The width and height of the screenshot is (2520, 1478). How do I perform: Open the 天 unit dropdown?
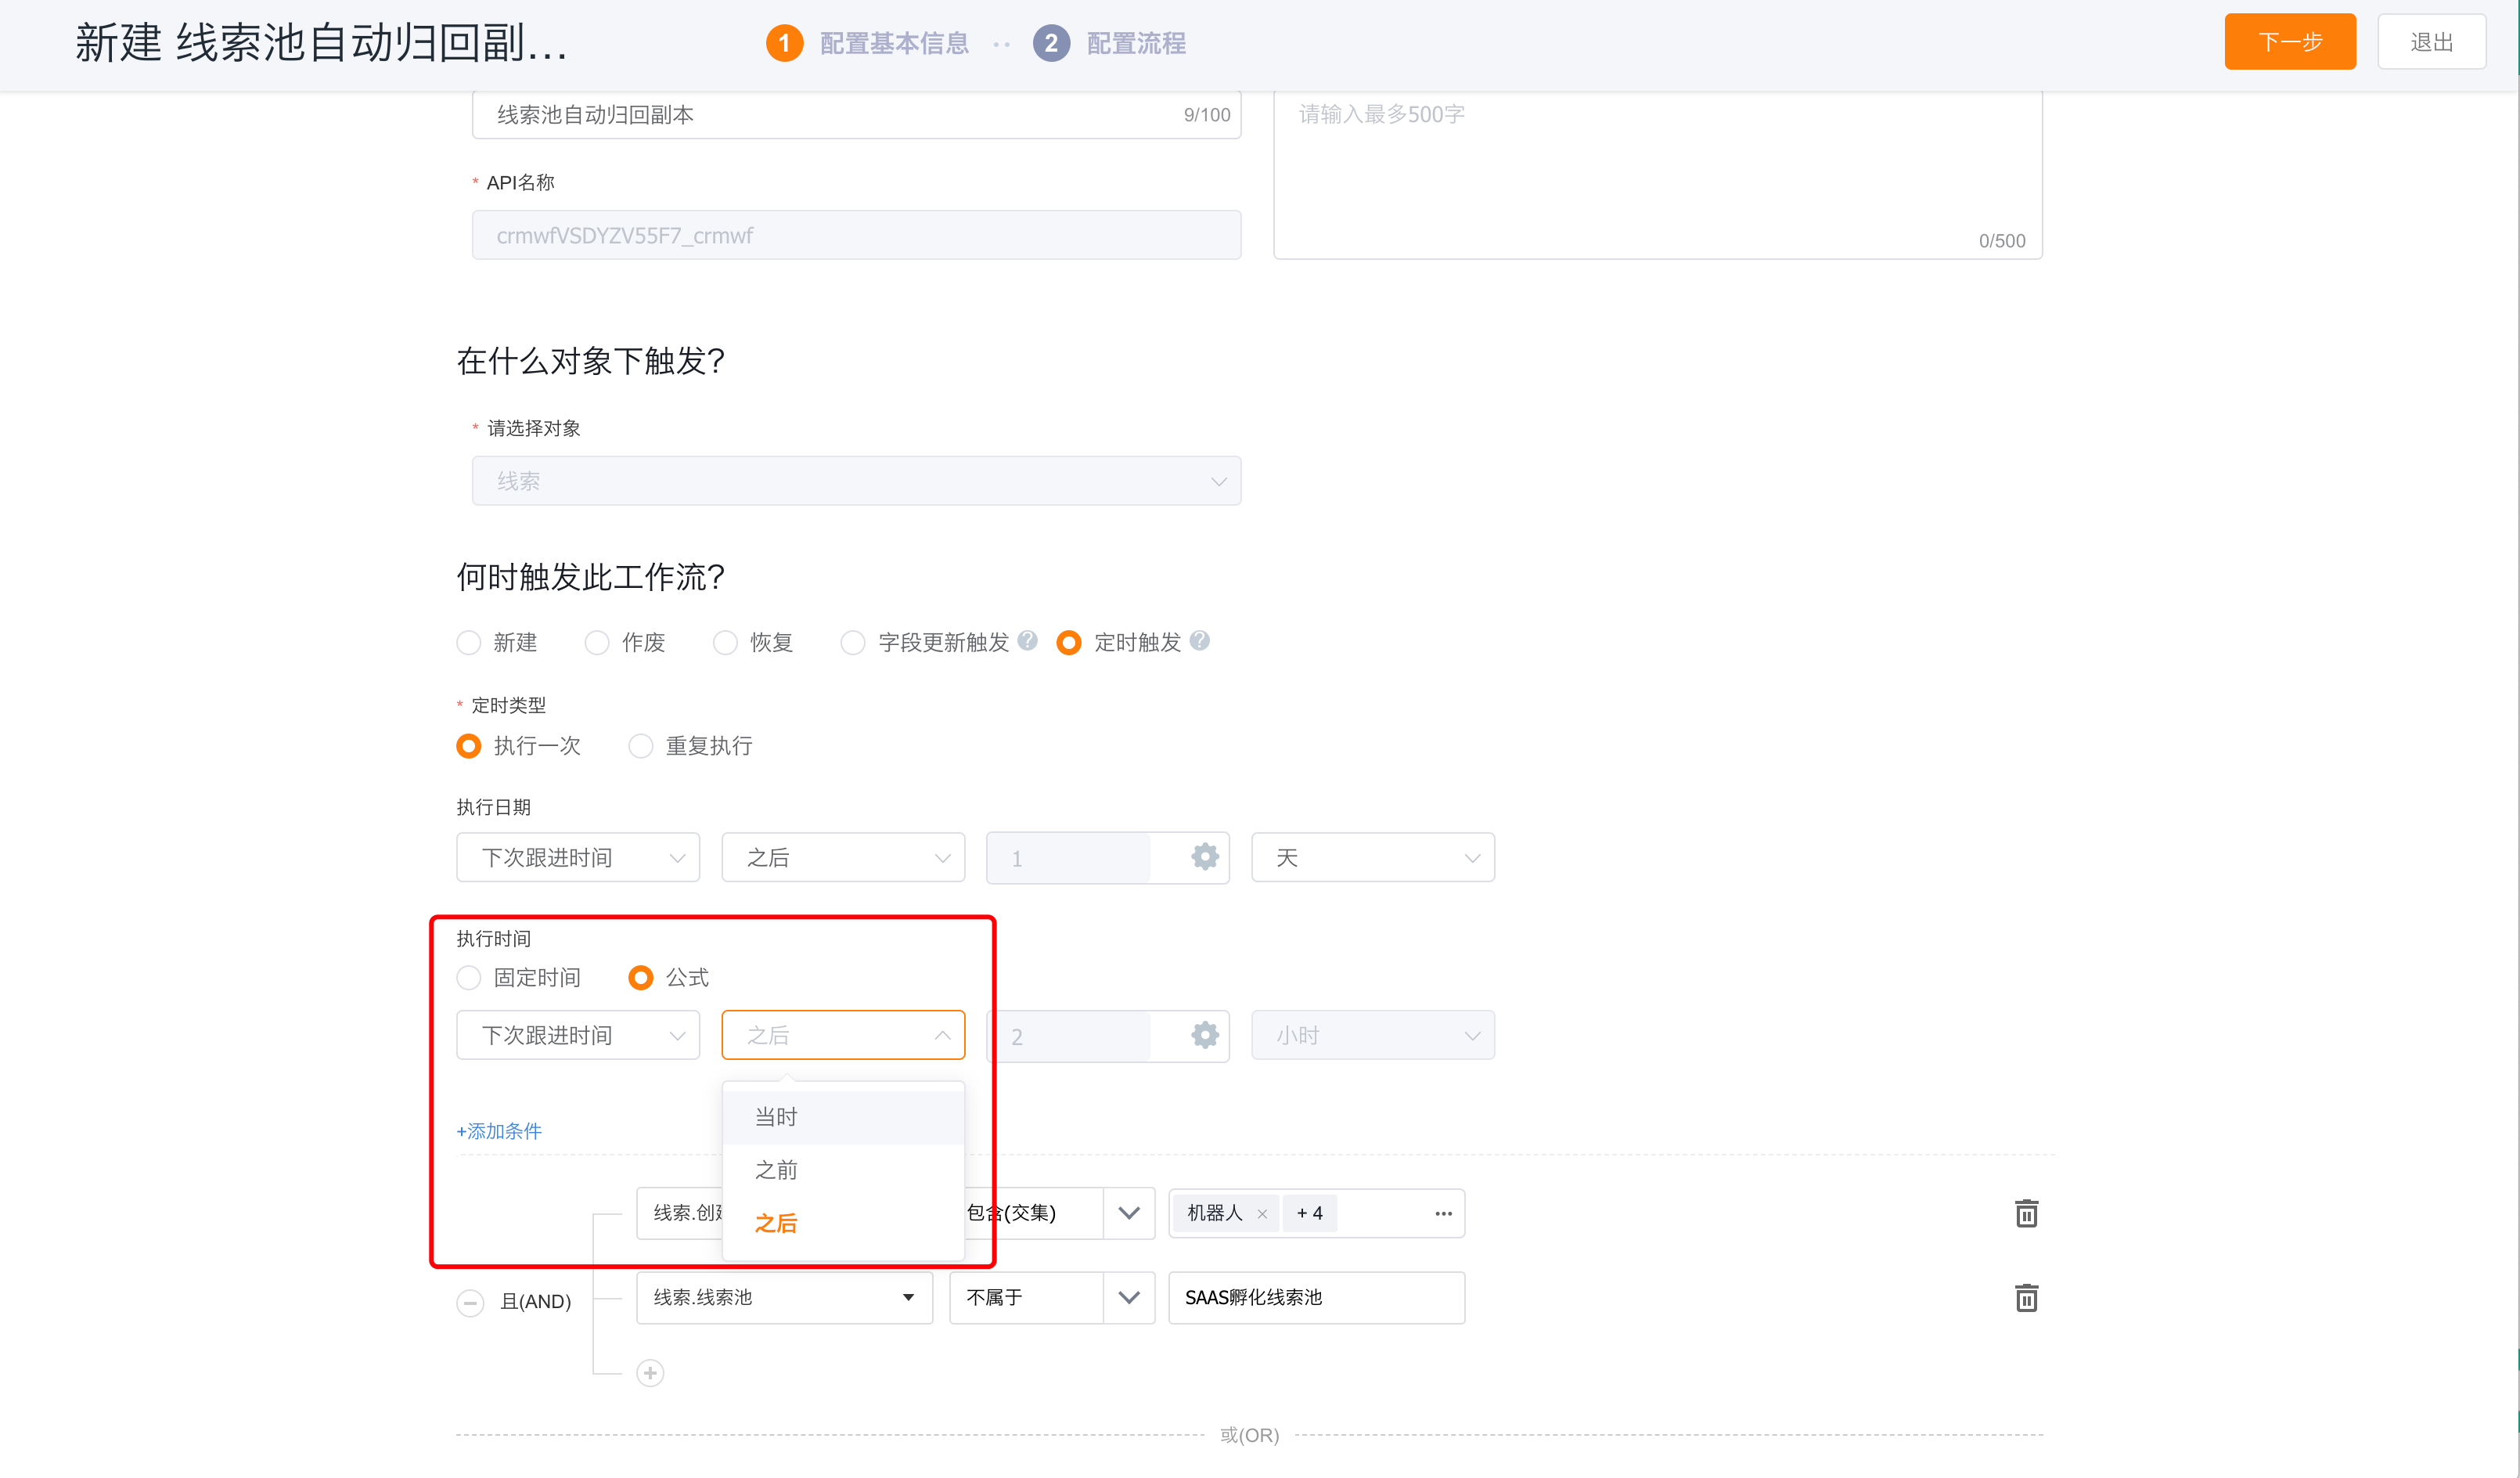[1373, 857]
